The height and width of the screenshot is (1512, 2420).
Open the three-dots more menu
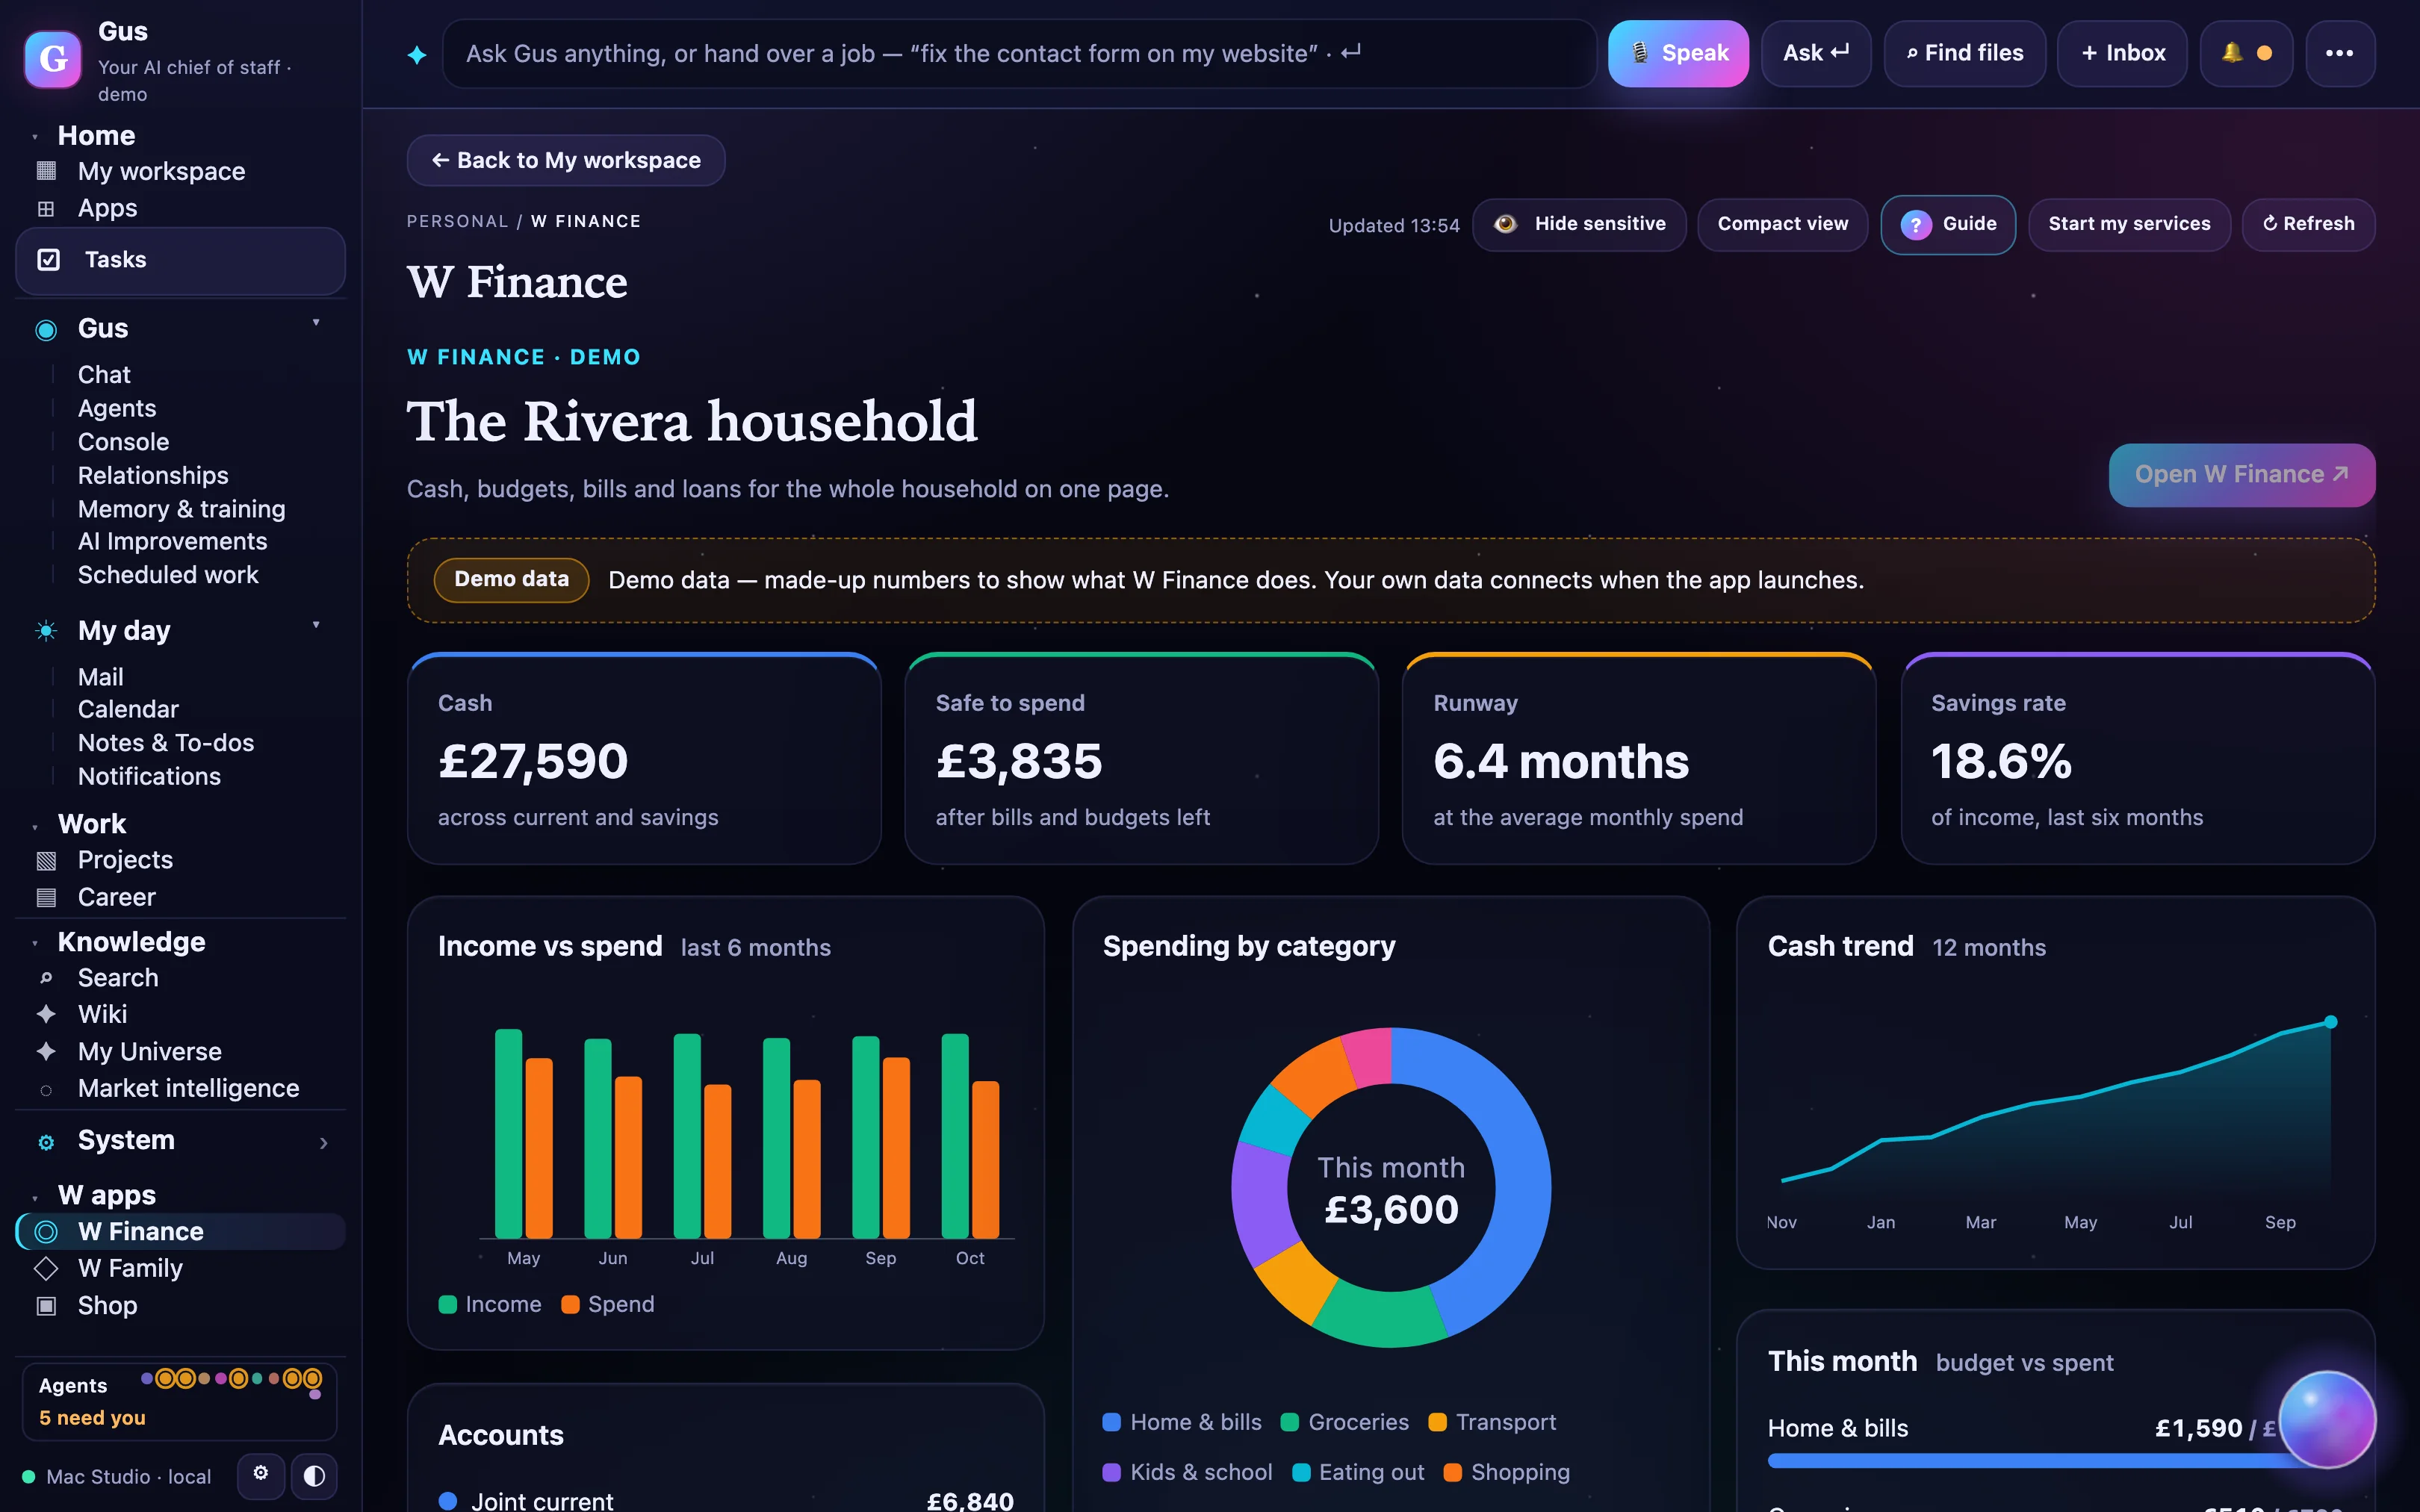click(2339, 53)
